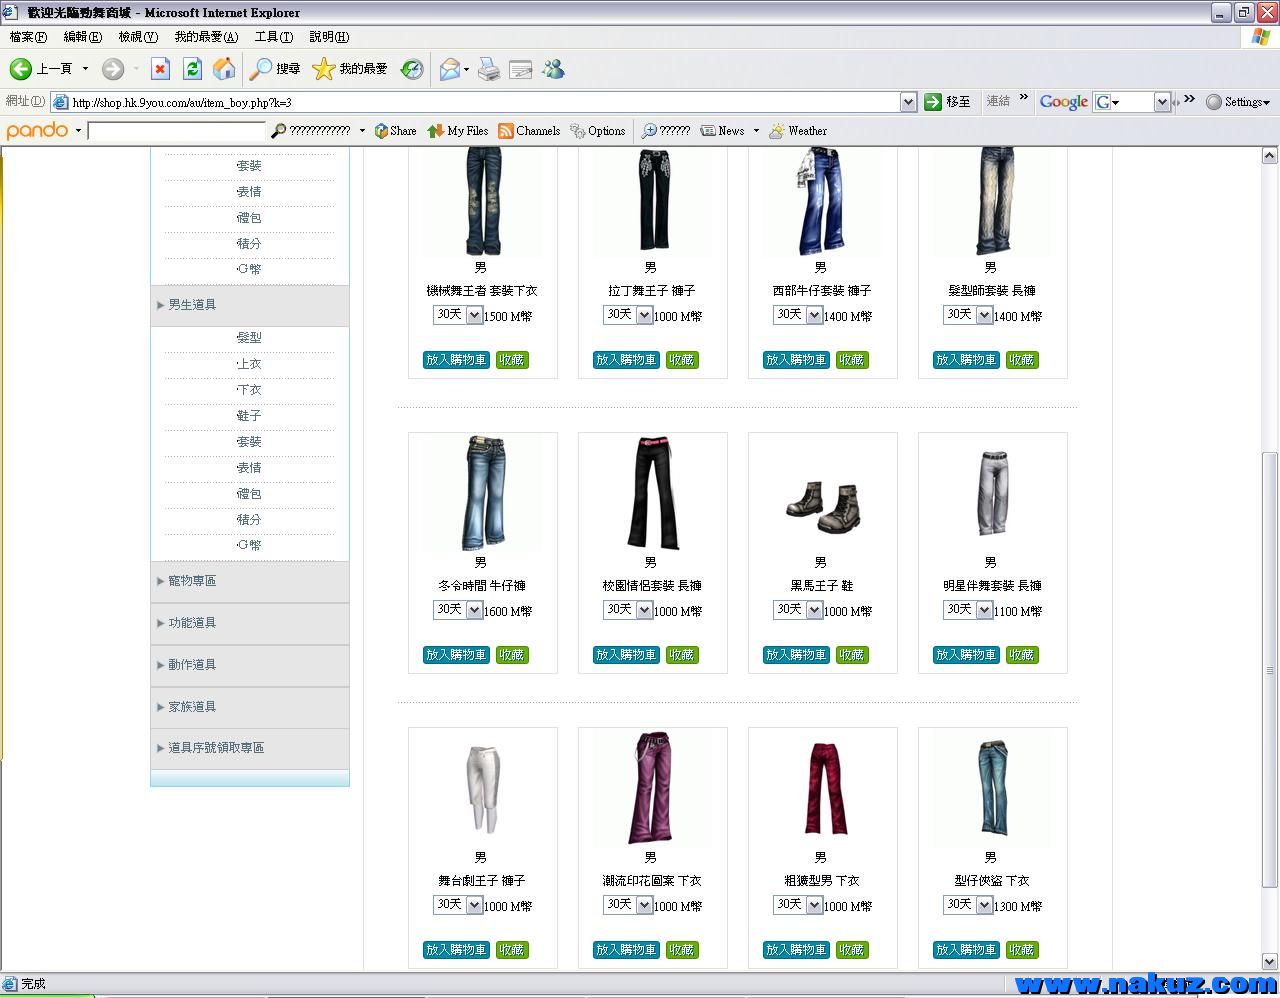
Task: Open the Mail toolbar icon
Action: [x=451, y=69]
